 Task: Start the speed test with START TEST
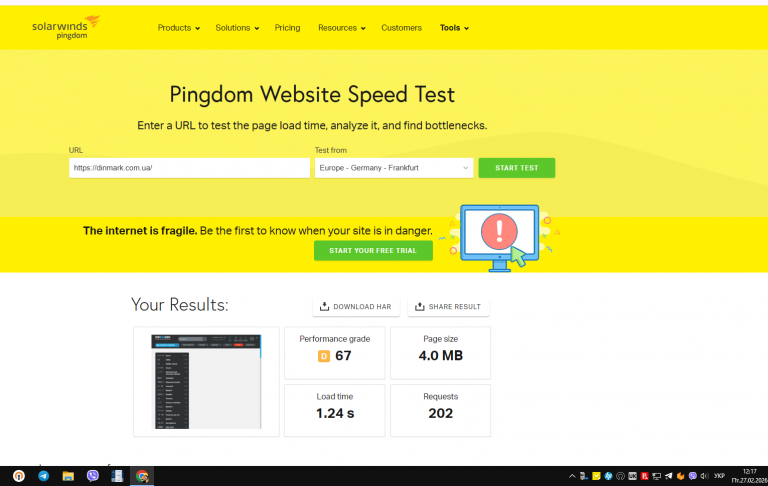click(517, 168)
